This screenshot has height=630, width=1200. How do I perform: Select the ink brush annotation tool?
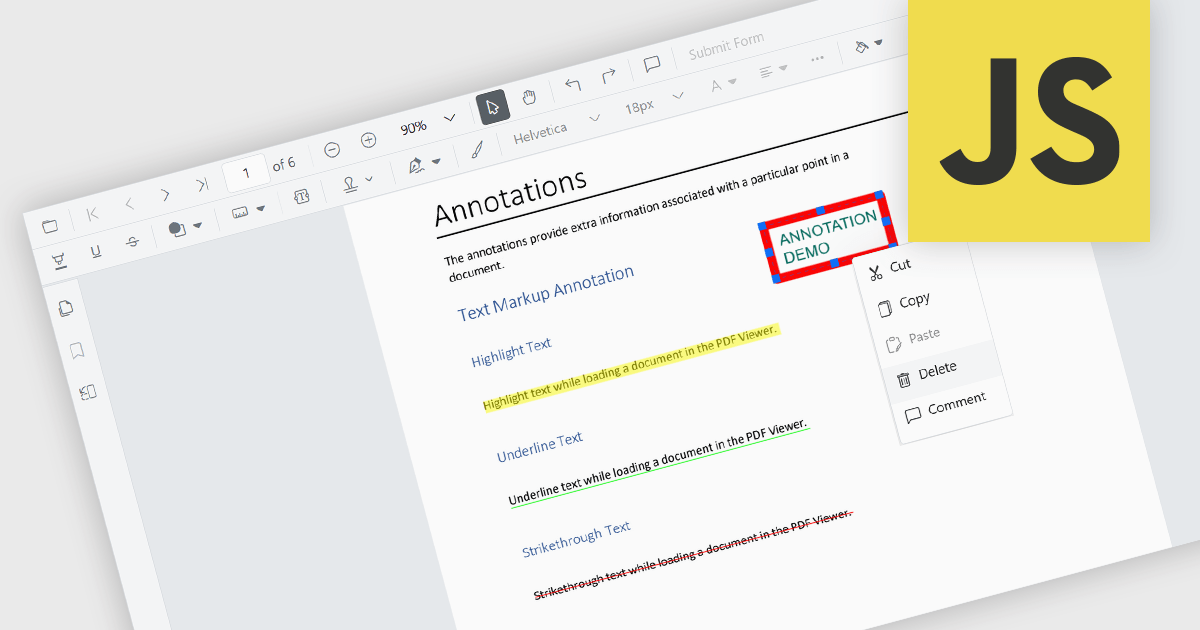point(477,150)
